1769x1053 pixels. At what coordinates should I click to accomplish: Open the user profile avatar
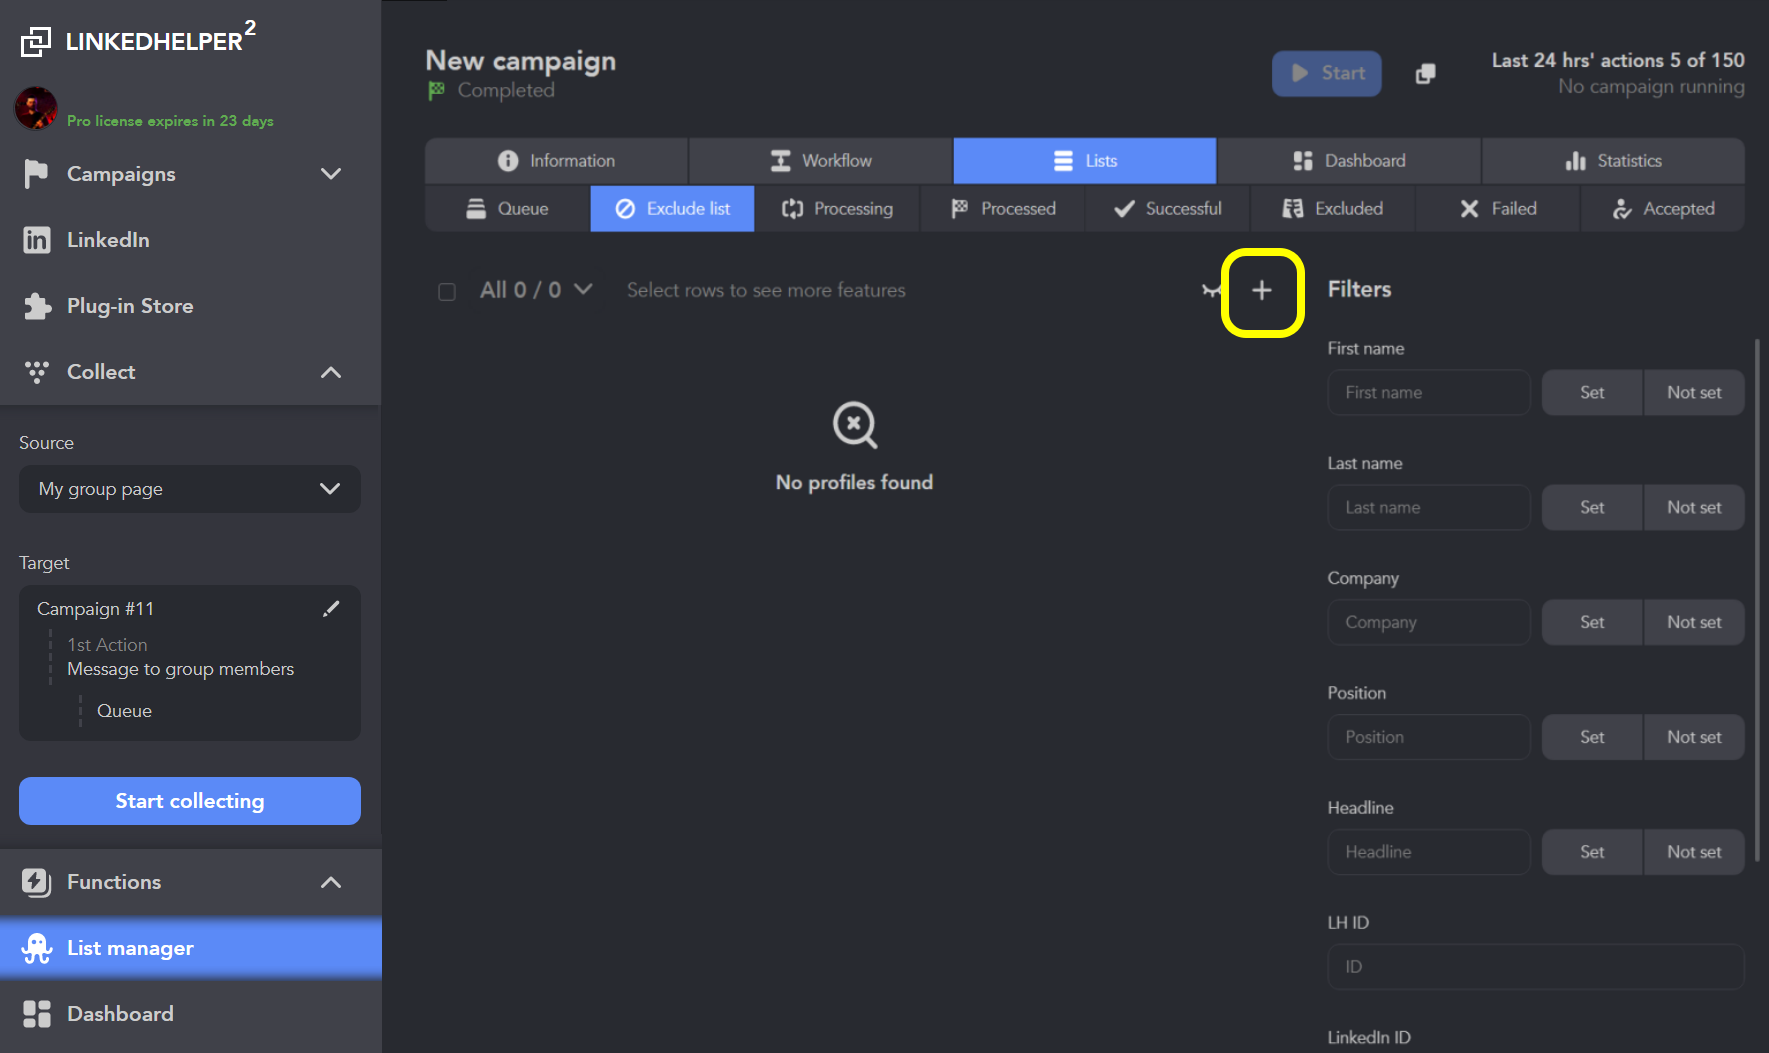click(36, 108)
